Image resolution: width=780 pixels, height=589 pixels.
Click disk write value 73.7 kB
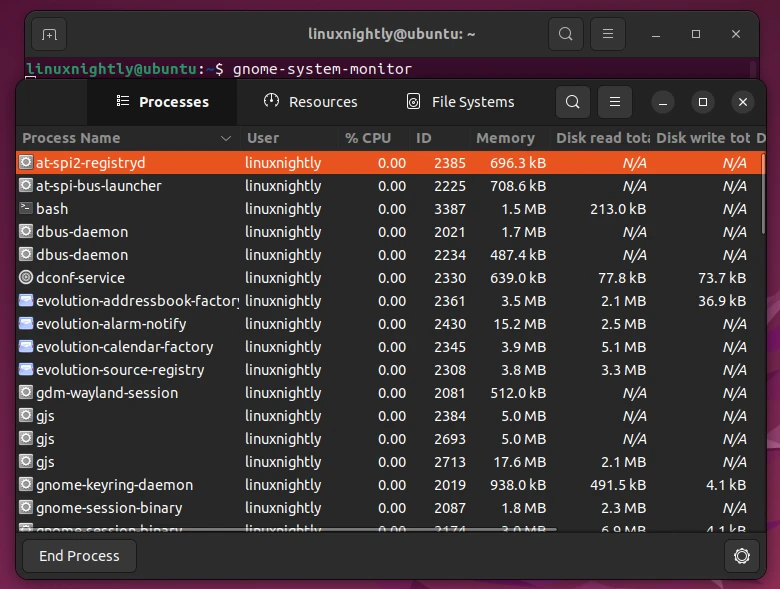tap(722, 278)
